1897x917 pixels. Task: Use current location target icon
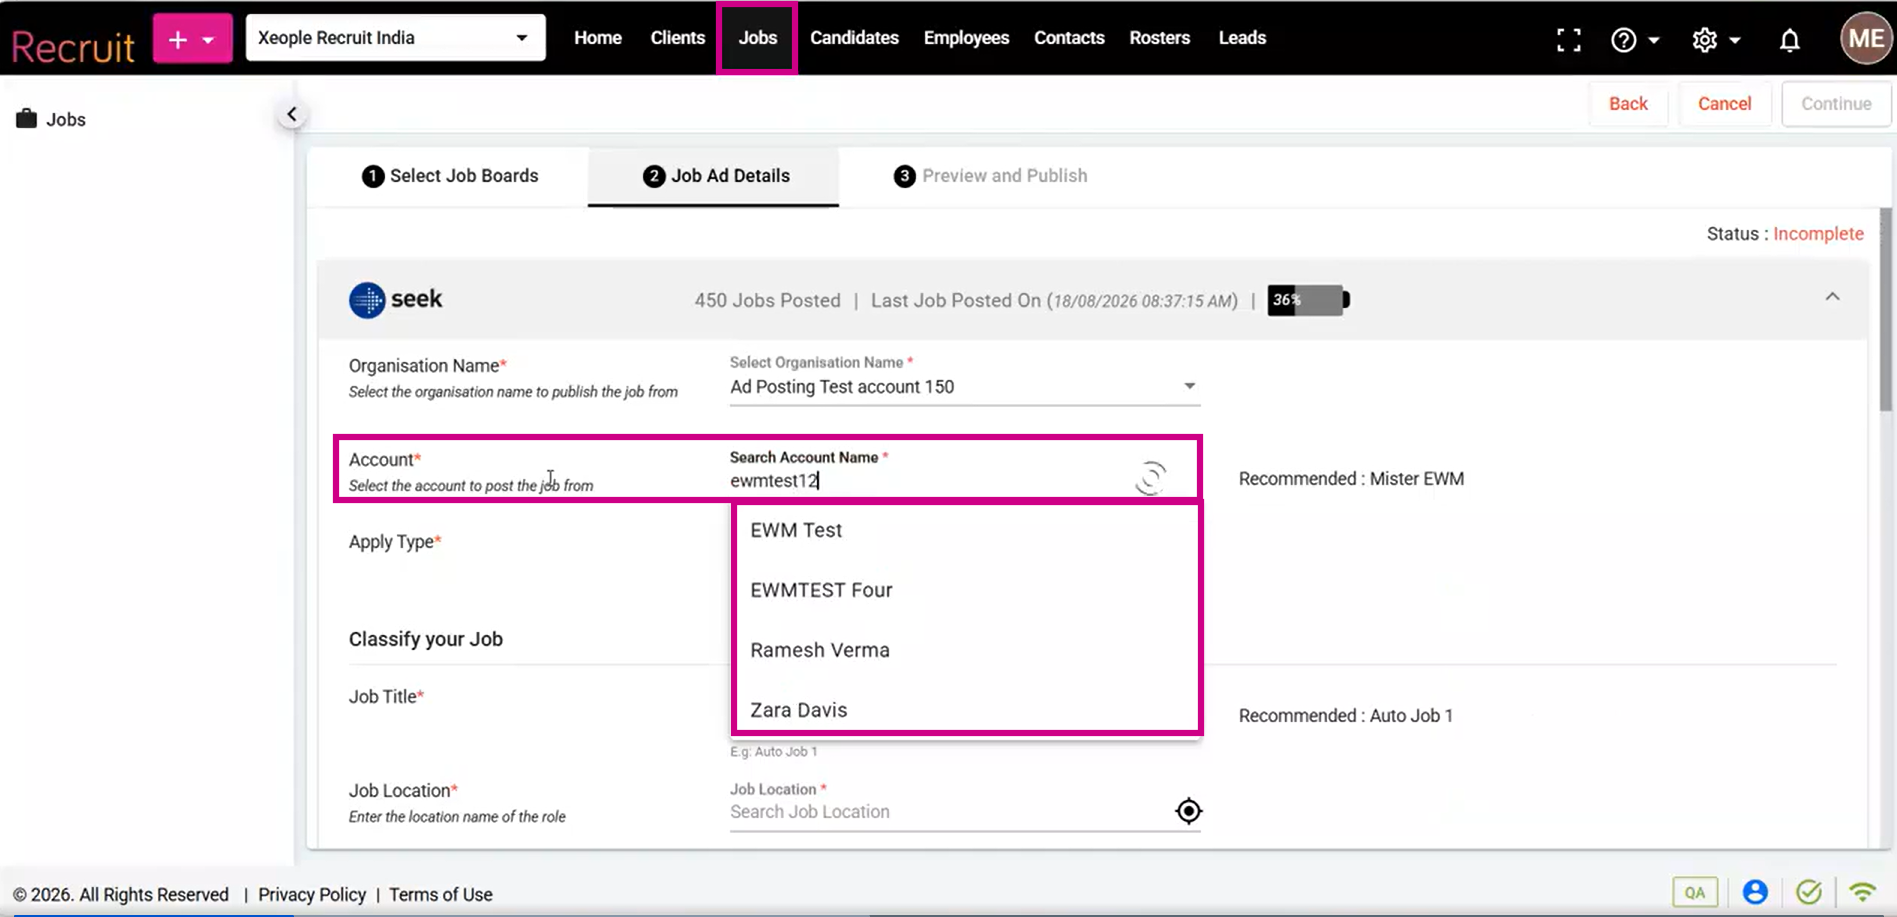tap(1188, 811)
